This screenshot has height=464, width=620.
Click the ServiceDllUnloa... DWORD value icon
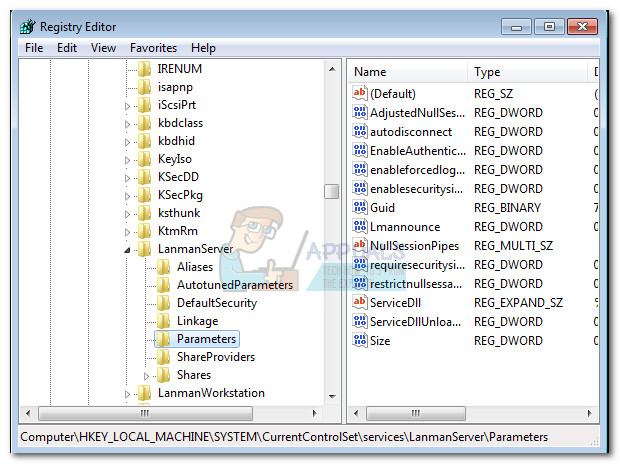(360, 321)
